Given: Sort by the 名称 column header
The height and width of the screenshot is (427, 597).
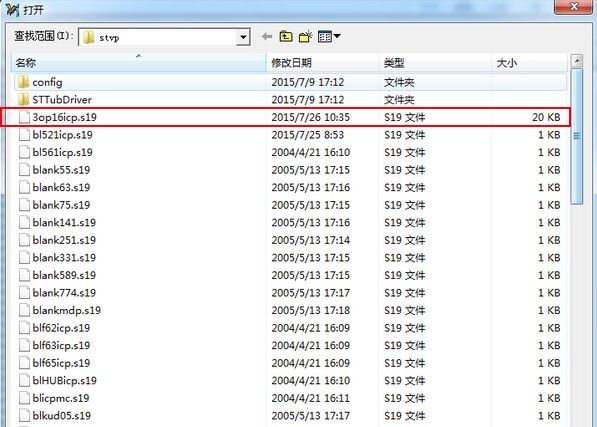Looking at the screenshot, I should click(139, 62).
